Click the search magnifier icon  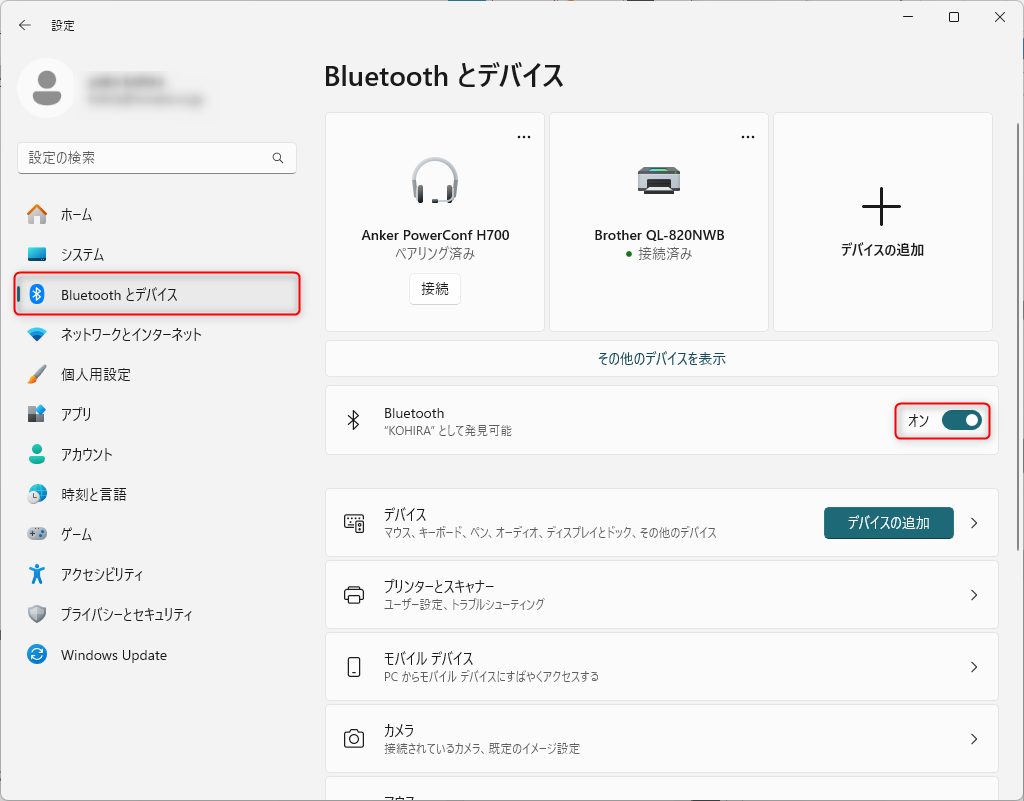coord(278,158)
